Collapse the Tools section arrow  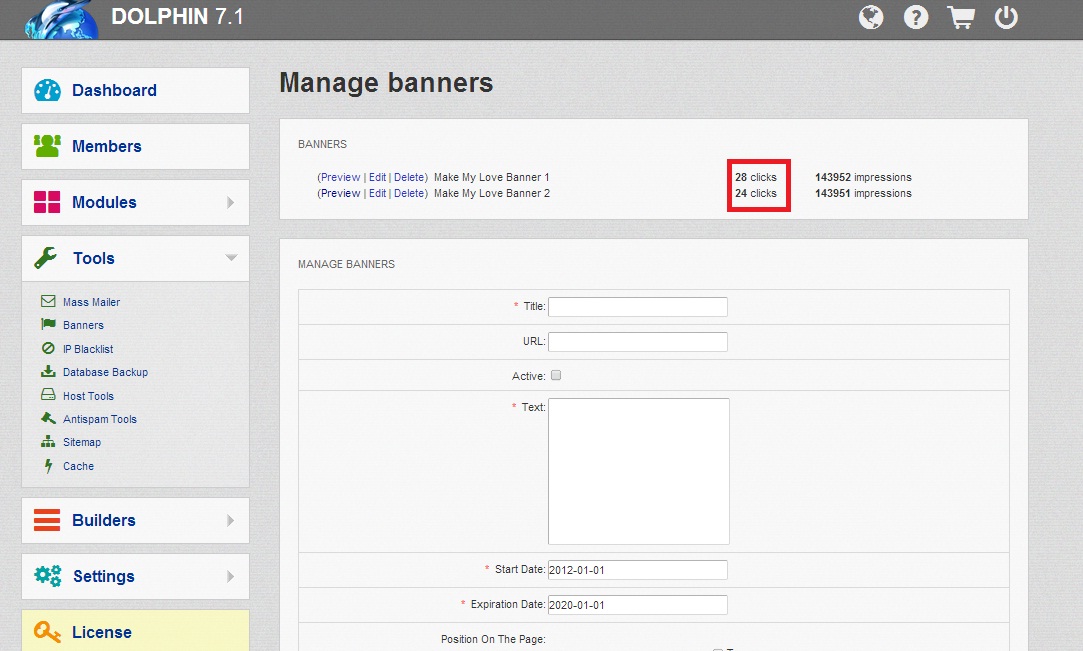[231, 258]
